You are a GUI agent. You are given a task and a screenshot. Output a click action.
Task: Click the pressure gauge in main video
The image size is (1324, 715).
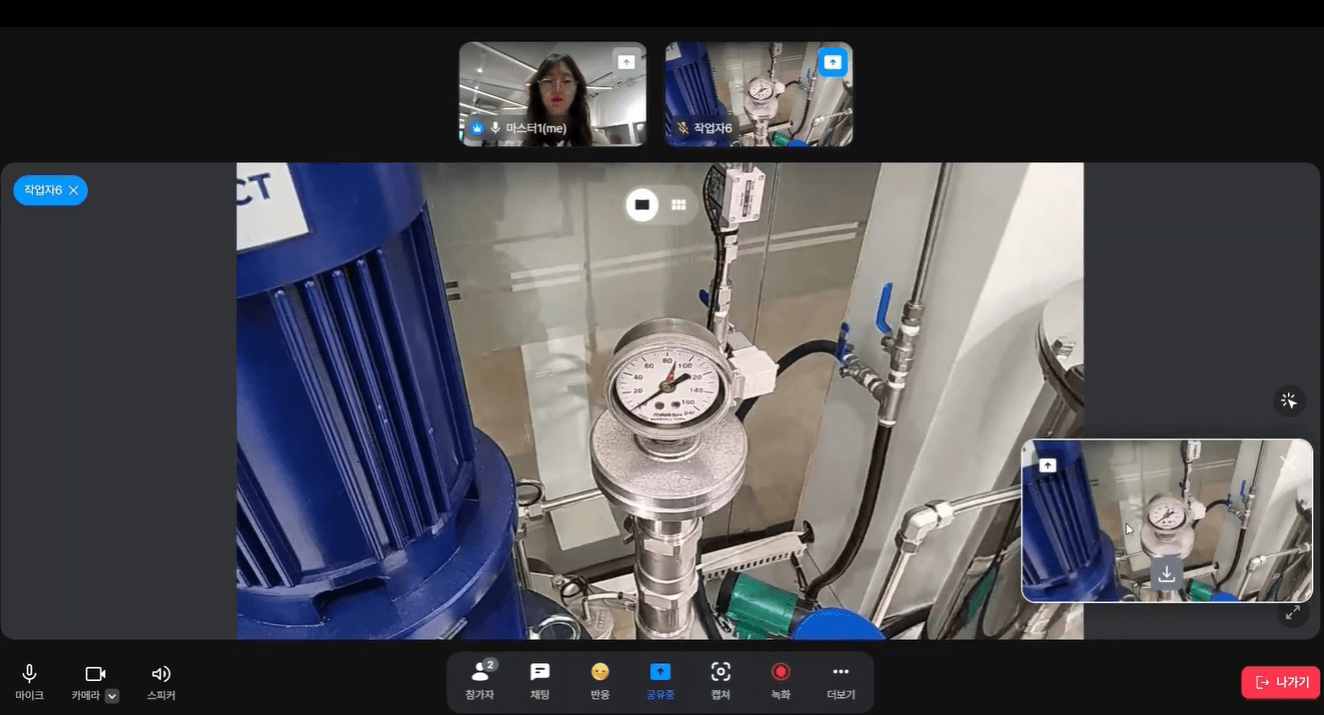(669, 382)
